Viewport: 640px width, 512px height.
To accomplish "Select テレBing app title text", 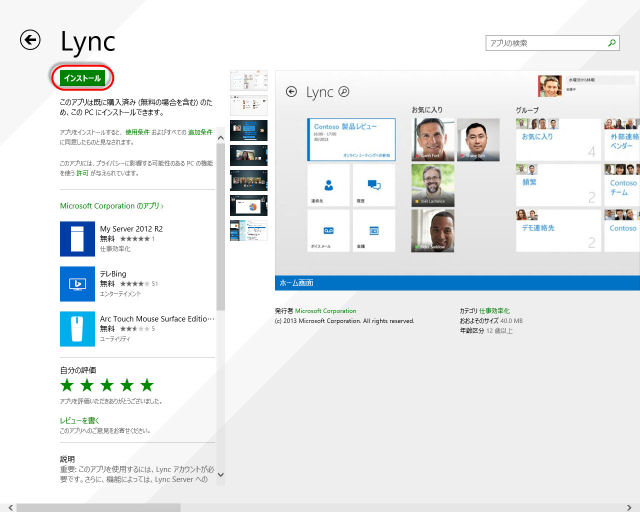I will (x=113, y=274).
